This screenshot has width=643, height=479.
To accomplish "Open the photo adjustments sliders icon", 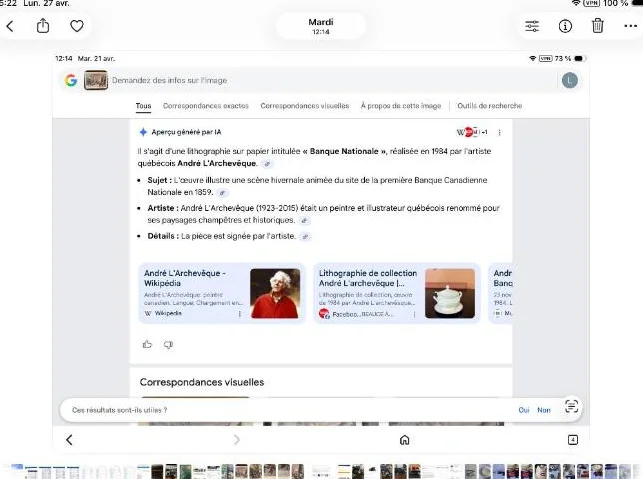I will tap(532, 26).
